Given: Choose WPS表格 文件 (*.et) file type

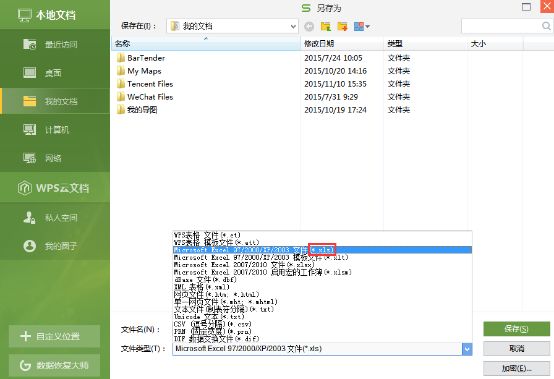Looking at the screenshot, I should click(x=322, y=235).
